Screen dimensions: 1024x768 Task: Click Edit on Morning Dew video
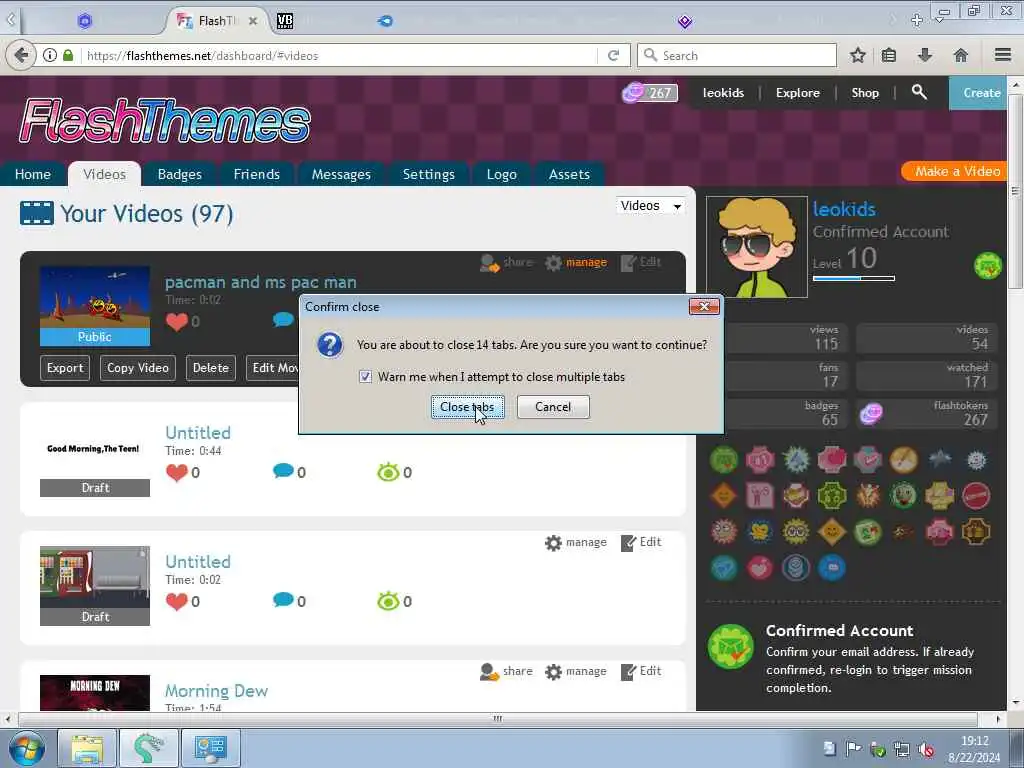(x=641, y=671)
